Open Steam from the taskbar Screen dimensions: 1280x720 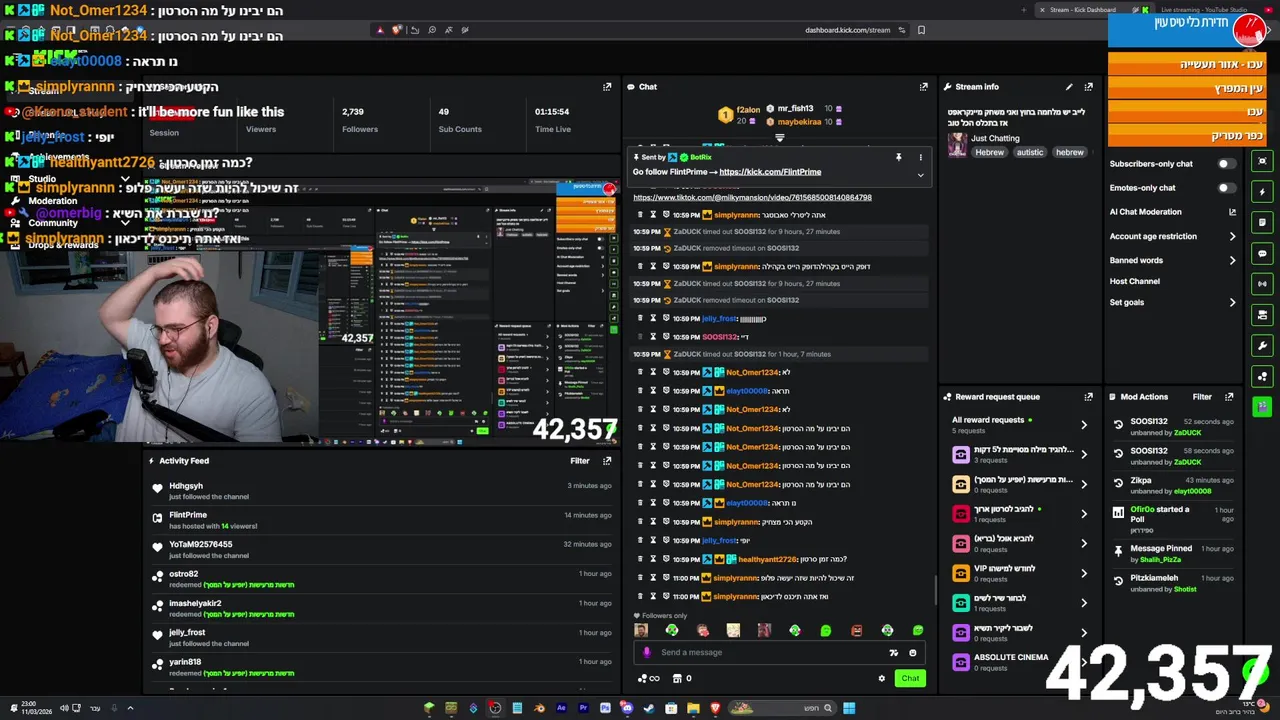(x=649, y=708)
